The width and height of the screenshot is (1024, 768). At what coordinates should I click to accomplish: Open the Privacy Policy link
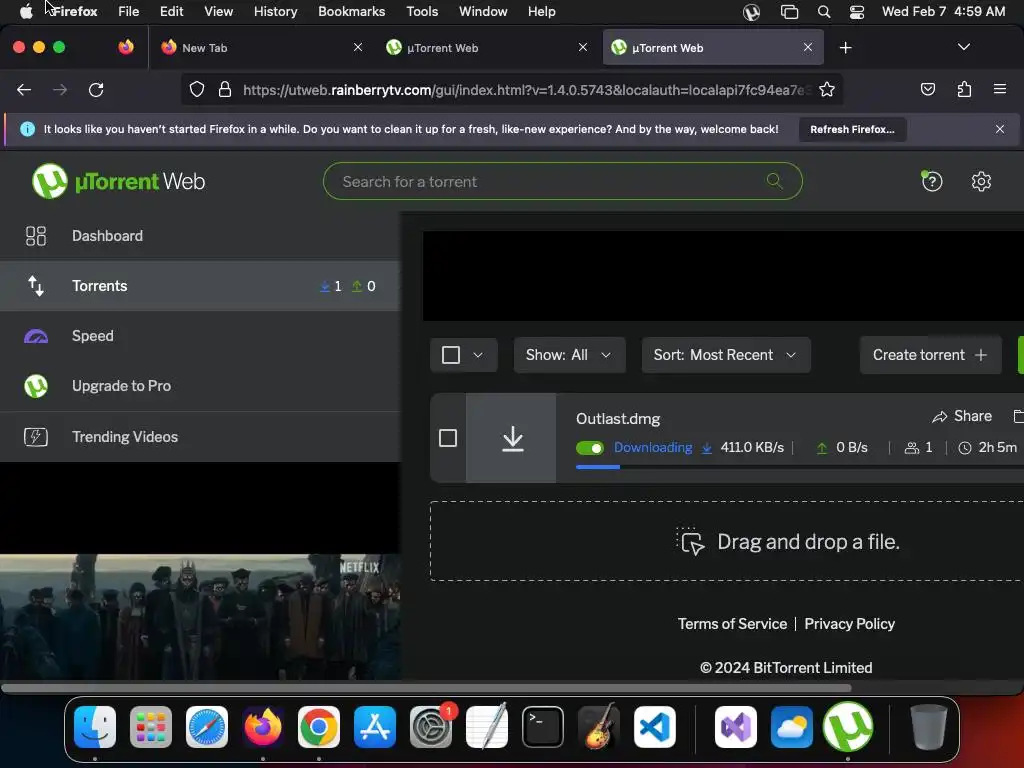849,624
